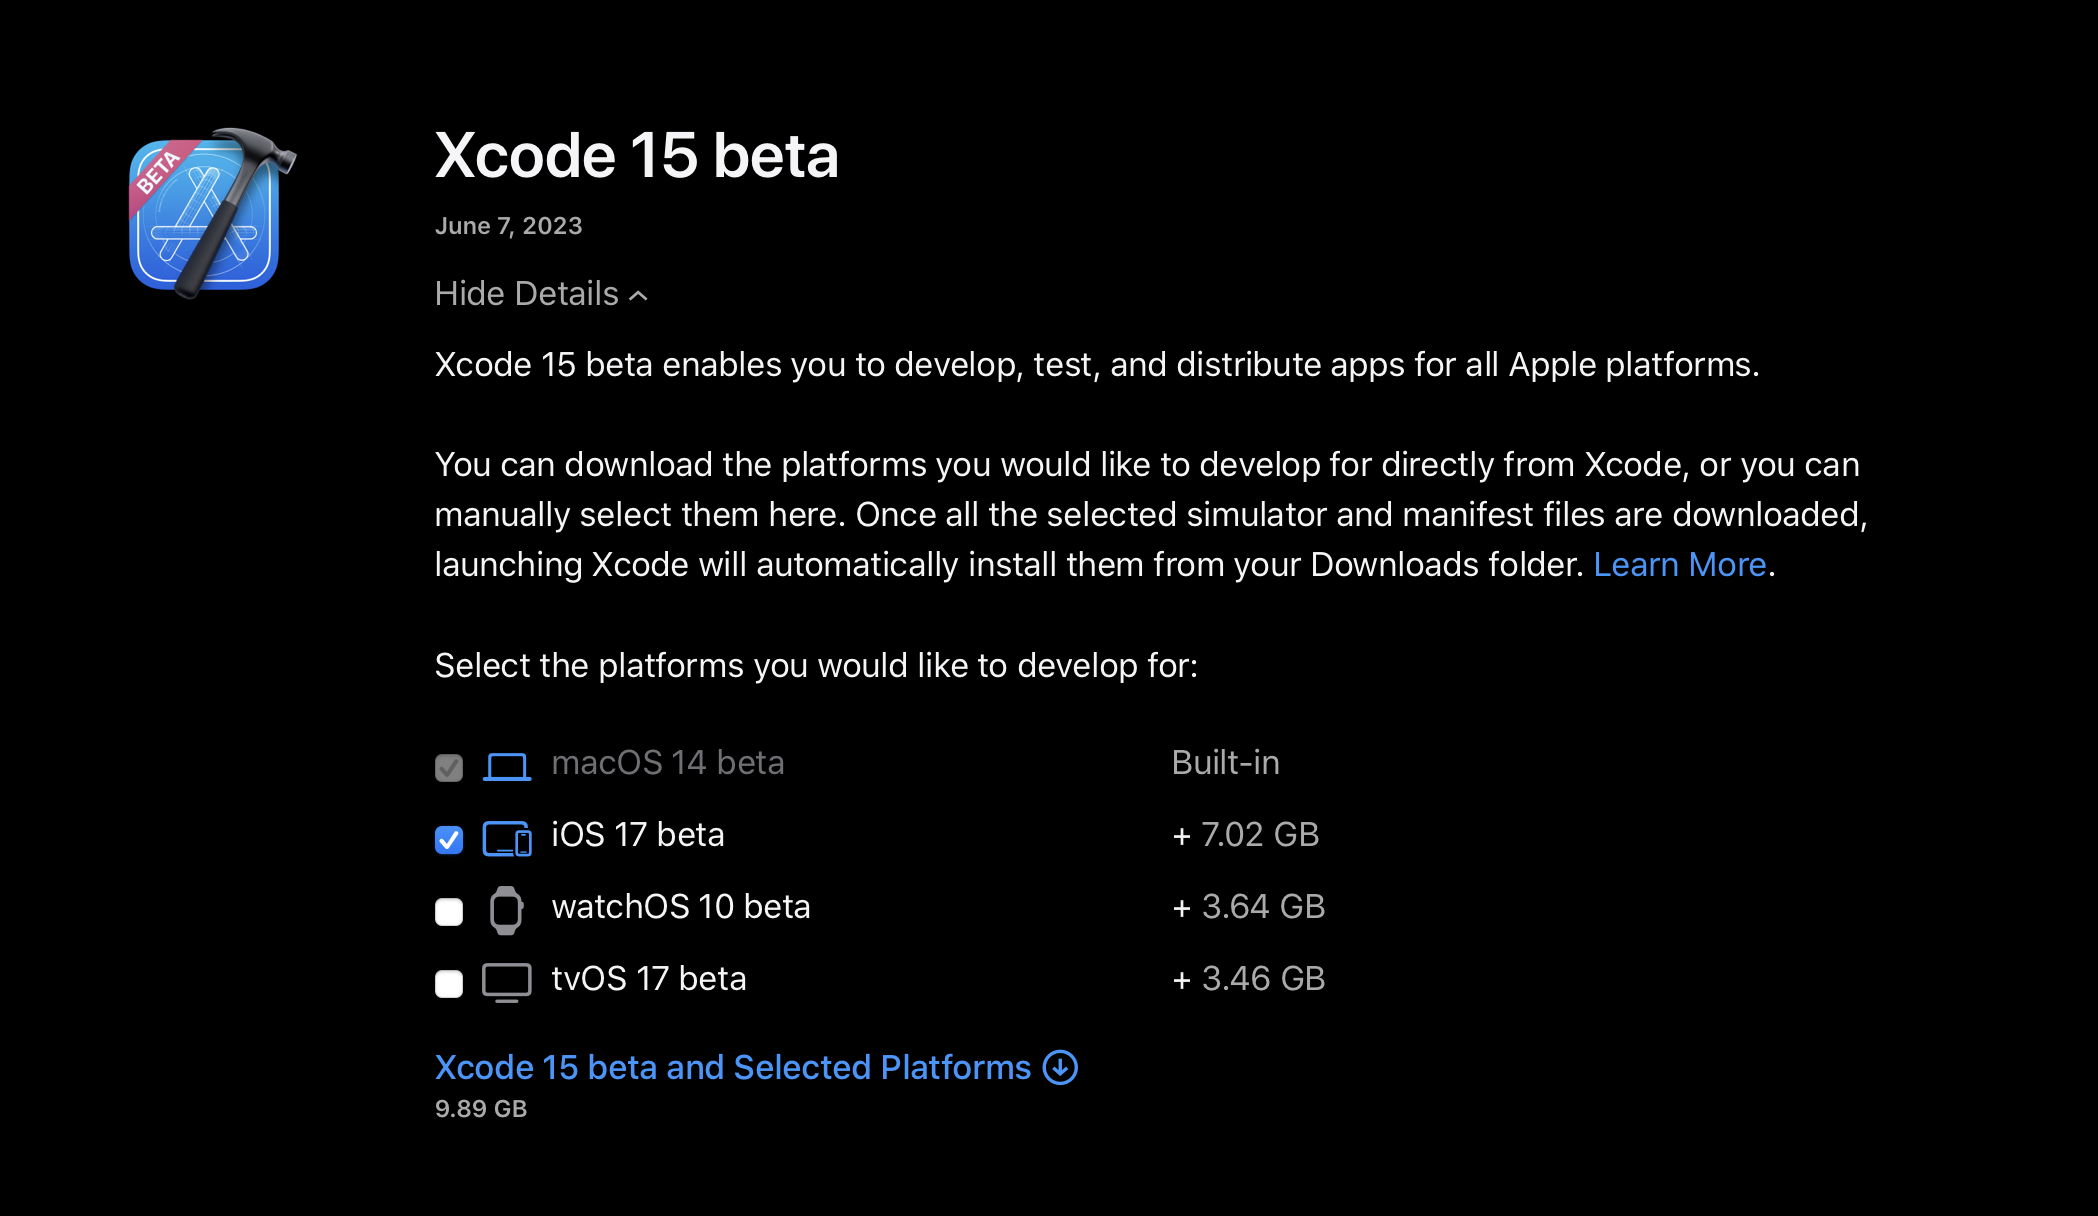Download Xcode 15 beta and Selected Platforms
The width and height of the screenshot is (2098, 1216).
[732, 1067]
